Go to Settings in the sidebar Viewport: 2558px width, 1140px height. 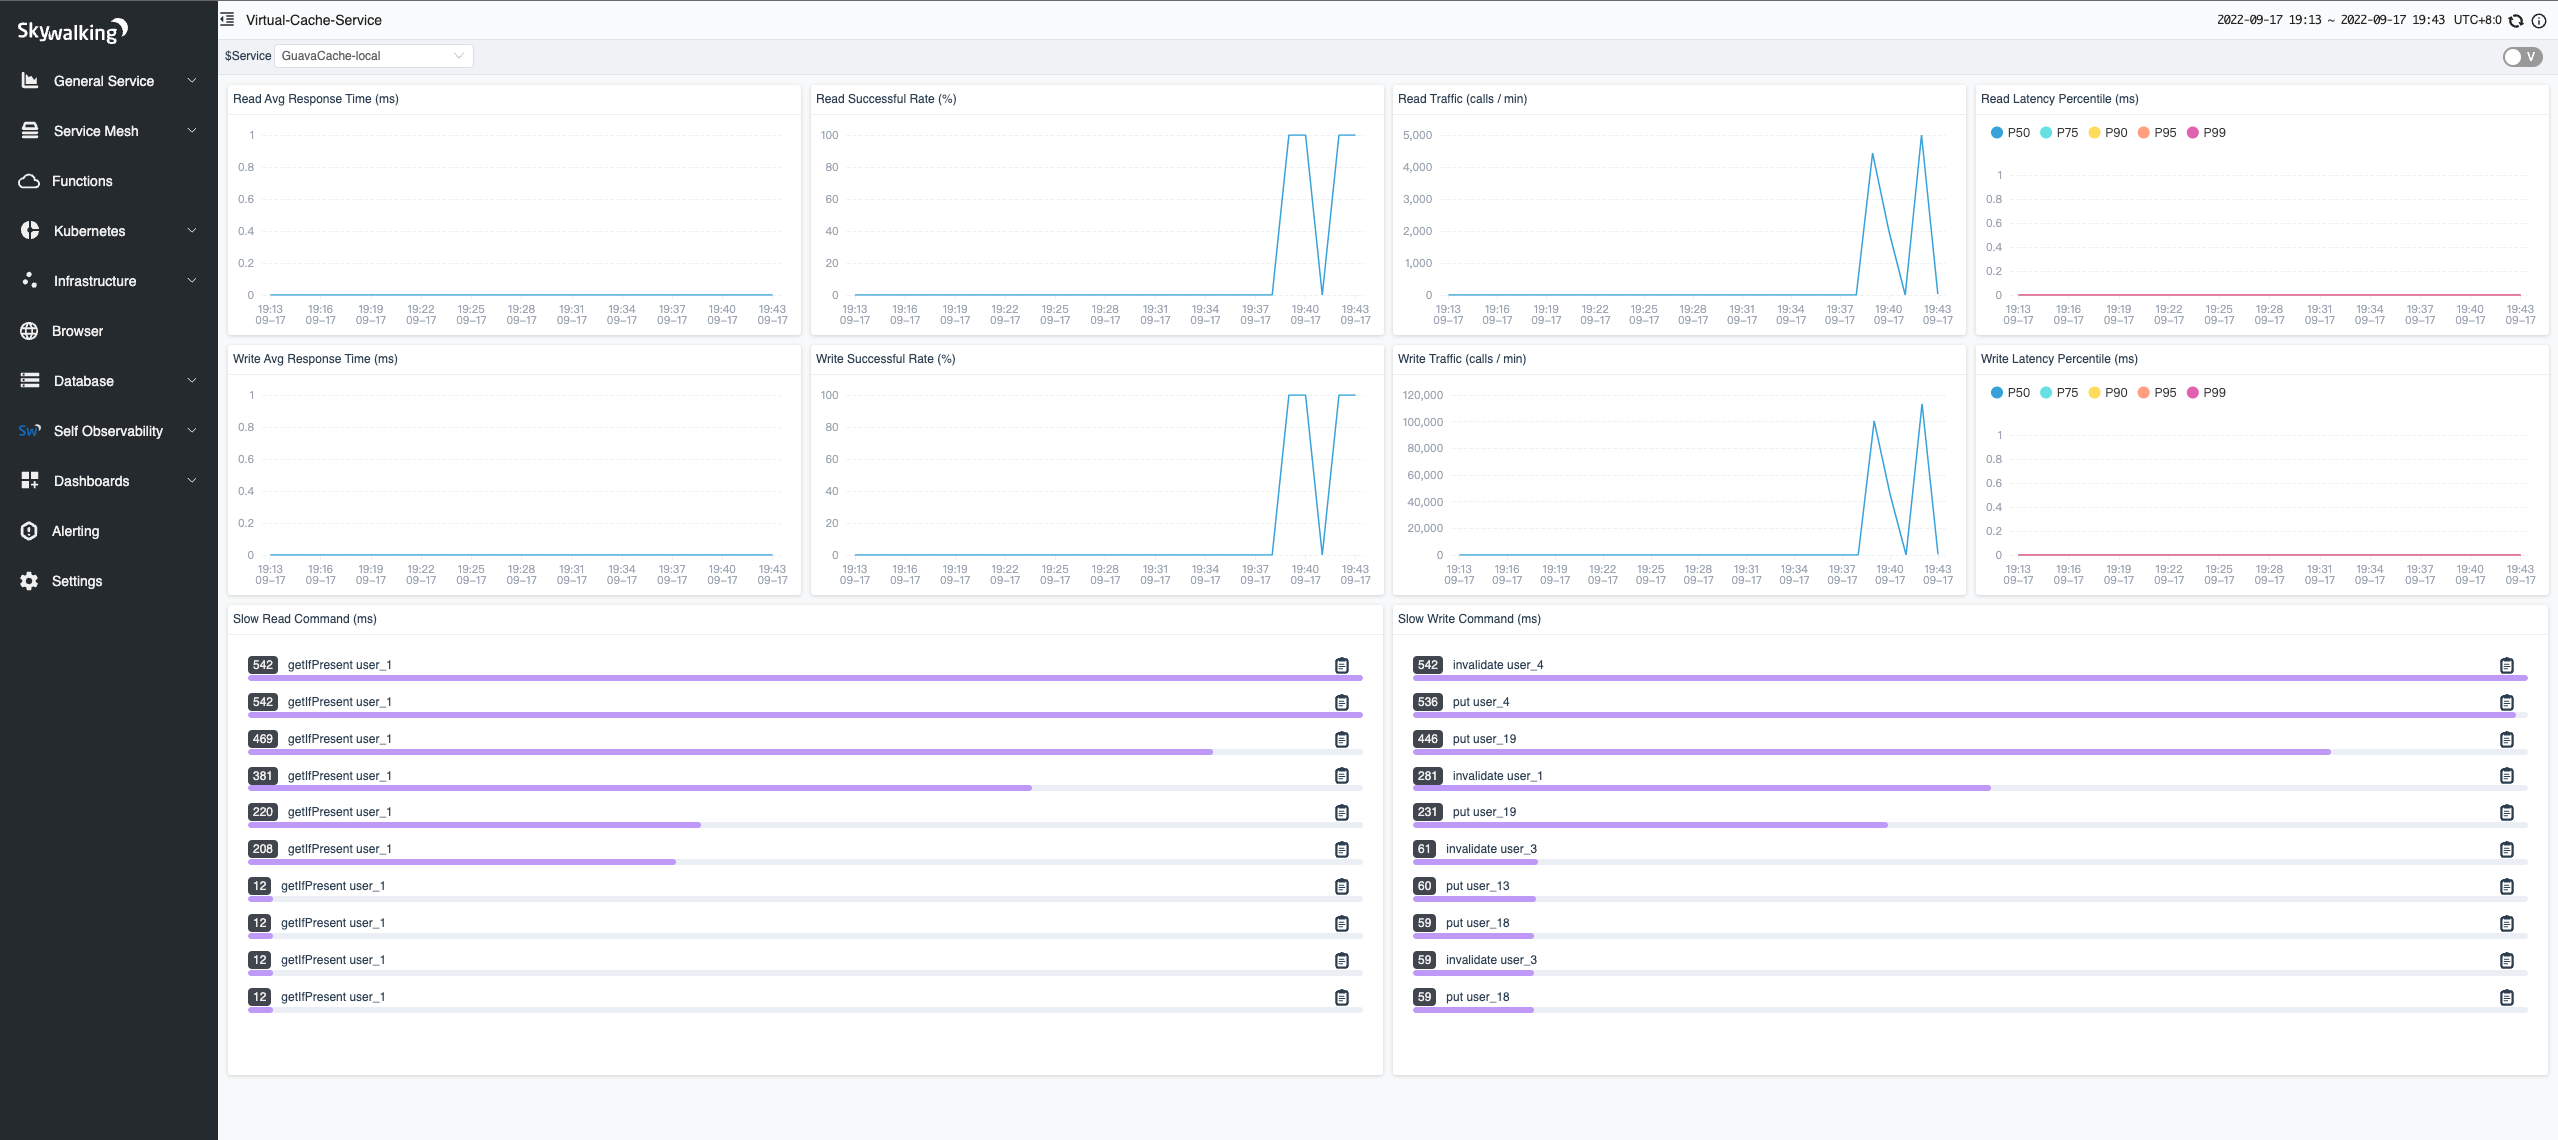point(76,581)
